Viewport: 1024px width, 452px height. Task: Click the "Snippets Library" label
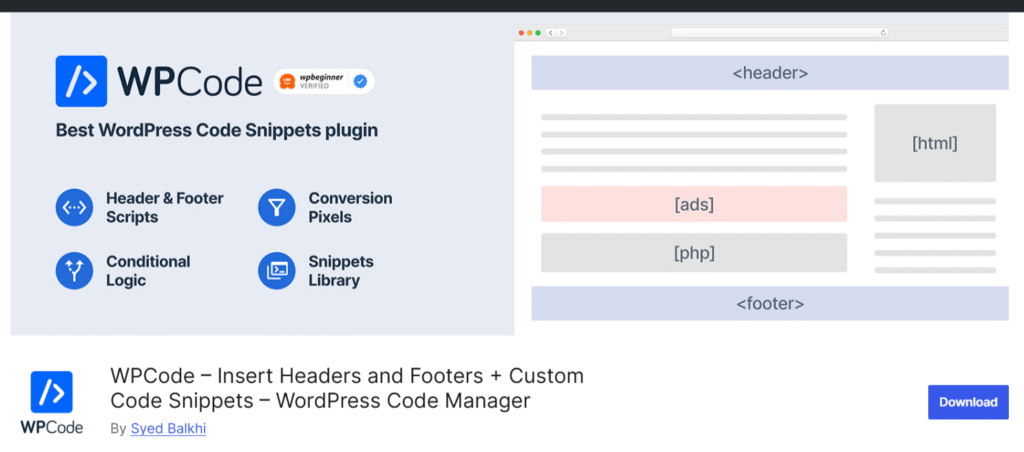pyautogui.click(x=341, y=271)
